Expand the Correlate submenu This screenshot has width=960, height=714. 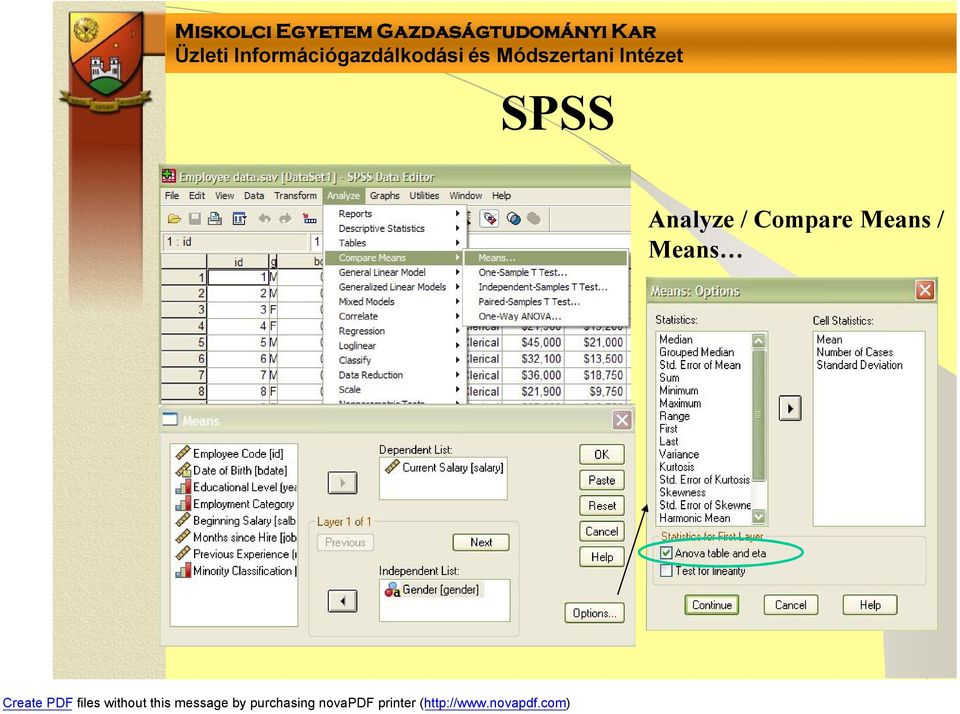pos(395,317)
